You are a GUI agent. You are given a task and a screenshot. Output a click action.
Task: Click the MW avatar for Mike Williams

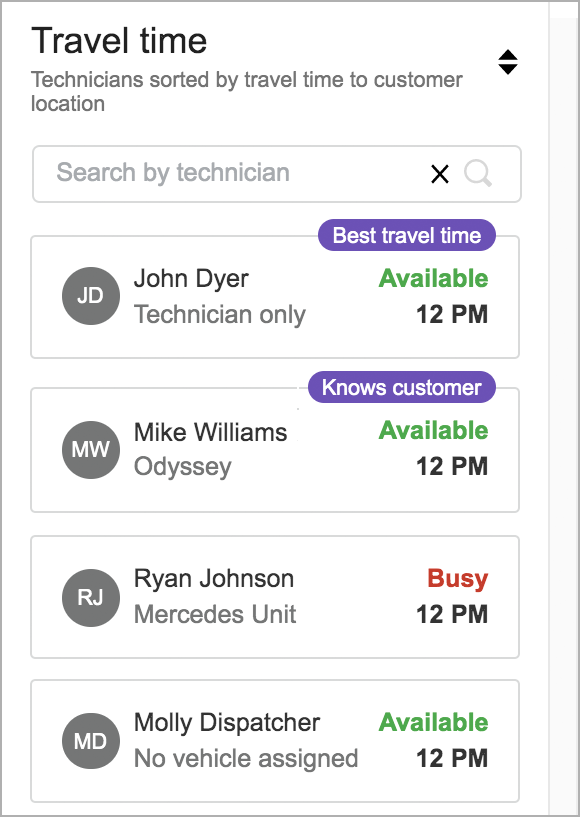[x=91, y=450]
